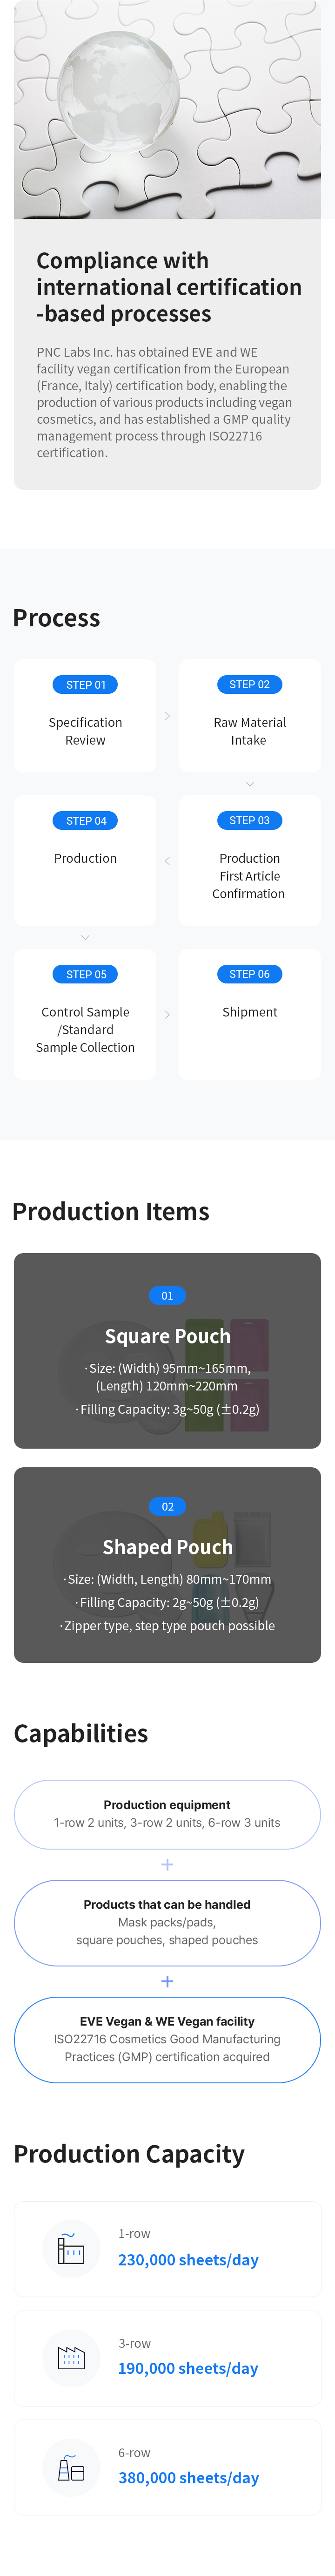Screen dimensions: 335x2576
Task: Select the Production equipment capability box
Action: pyautogui.click(x=167, y=1814)
